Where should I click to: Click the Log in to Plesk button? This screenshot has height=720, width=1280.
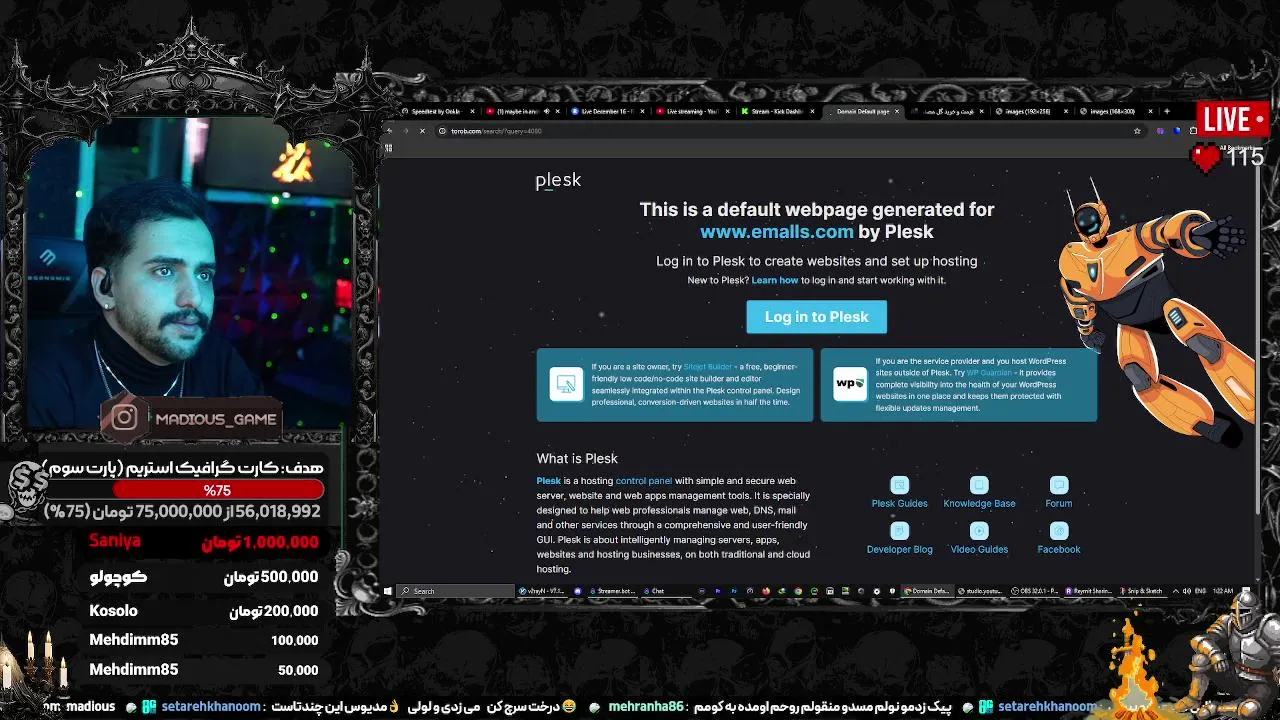816,317
